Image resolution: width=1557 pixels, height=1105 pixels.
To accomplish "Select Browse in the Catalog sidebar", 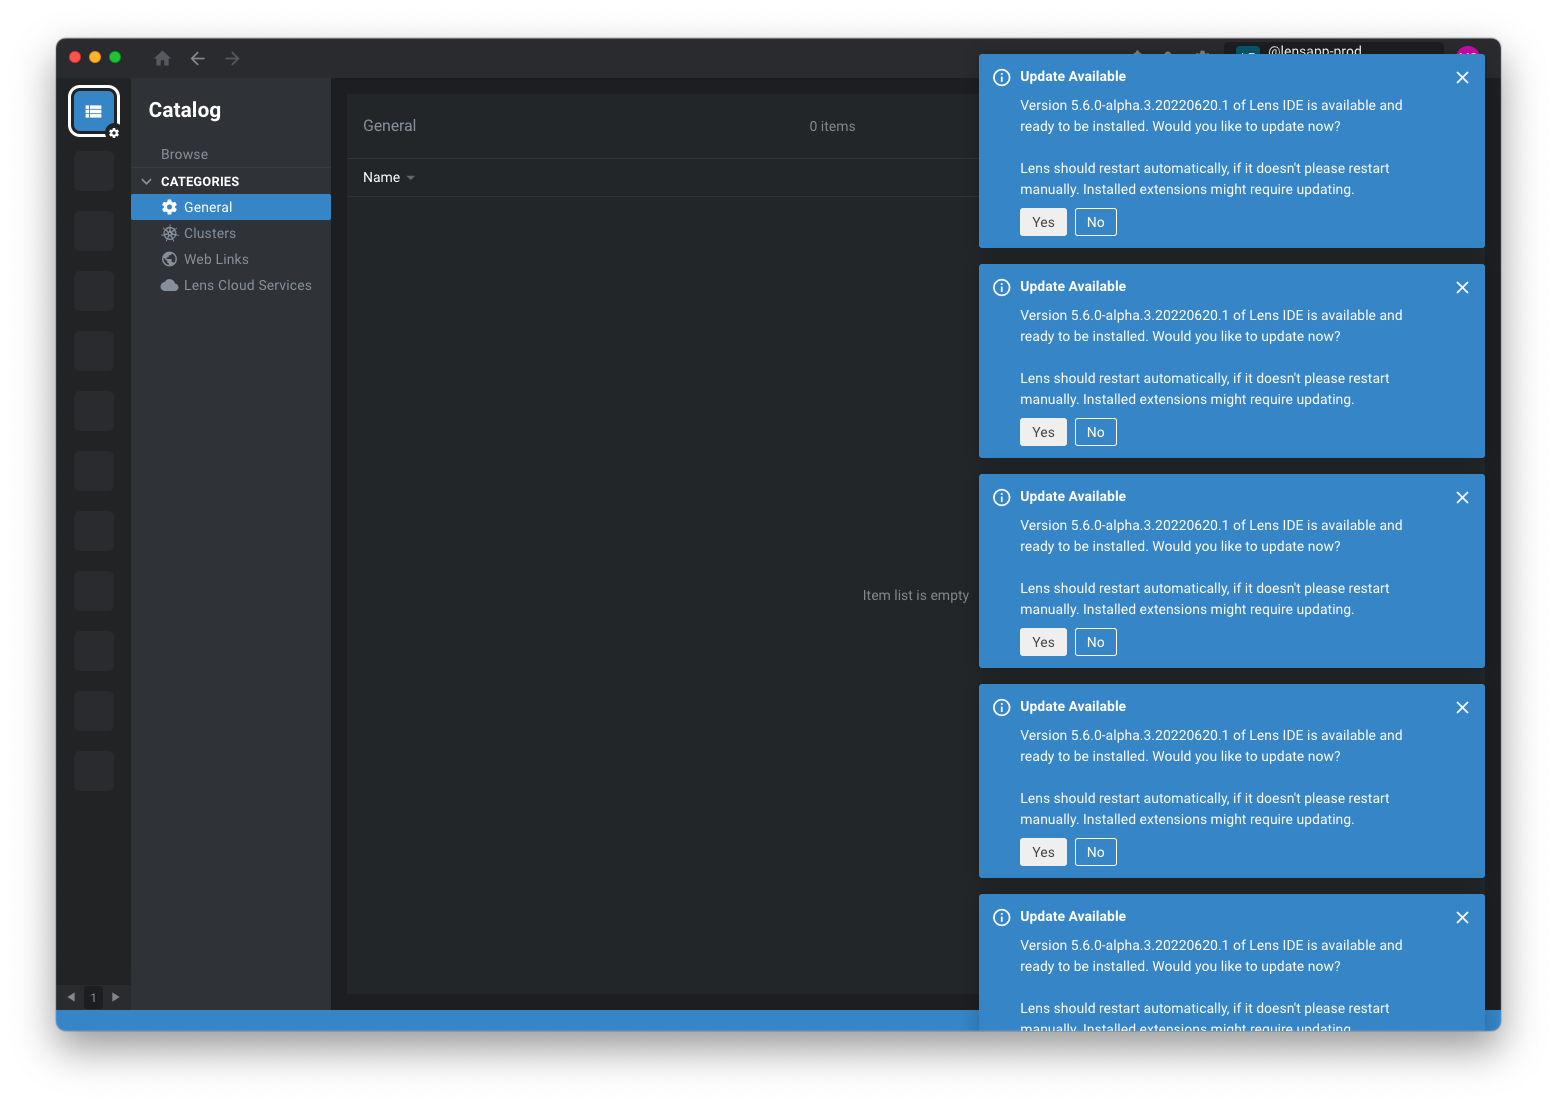I will [184, 153].
